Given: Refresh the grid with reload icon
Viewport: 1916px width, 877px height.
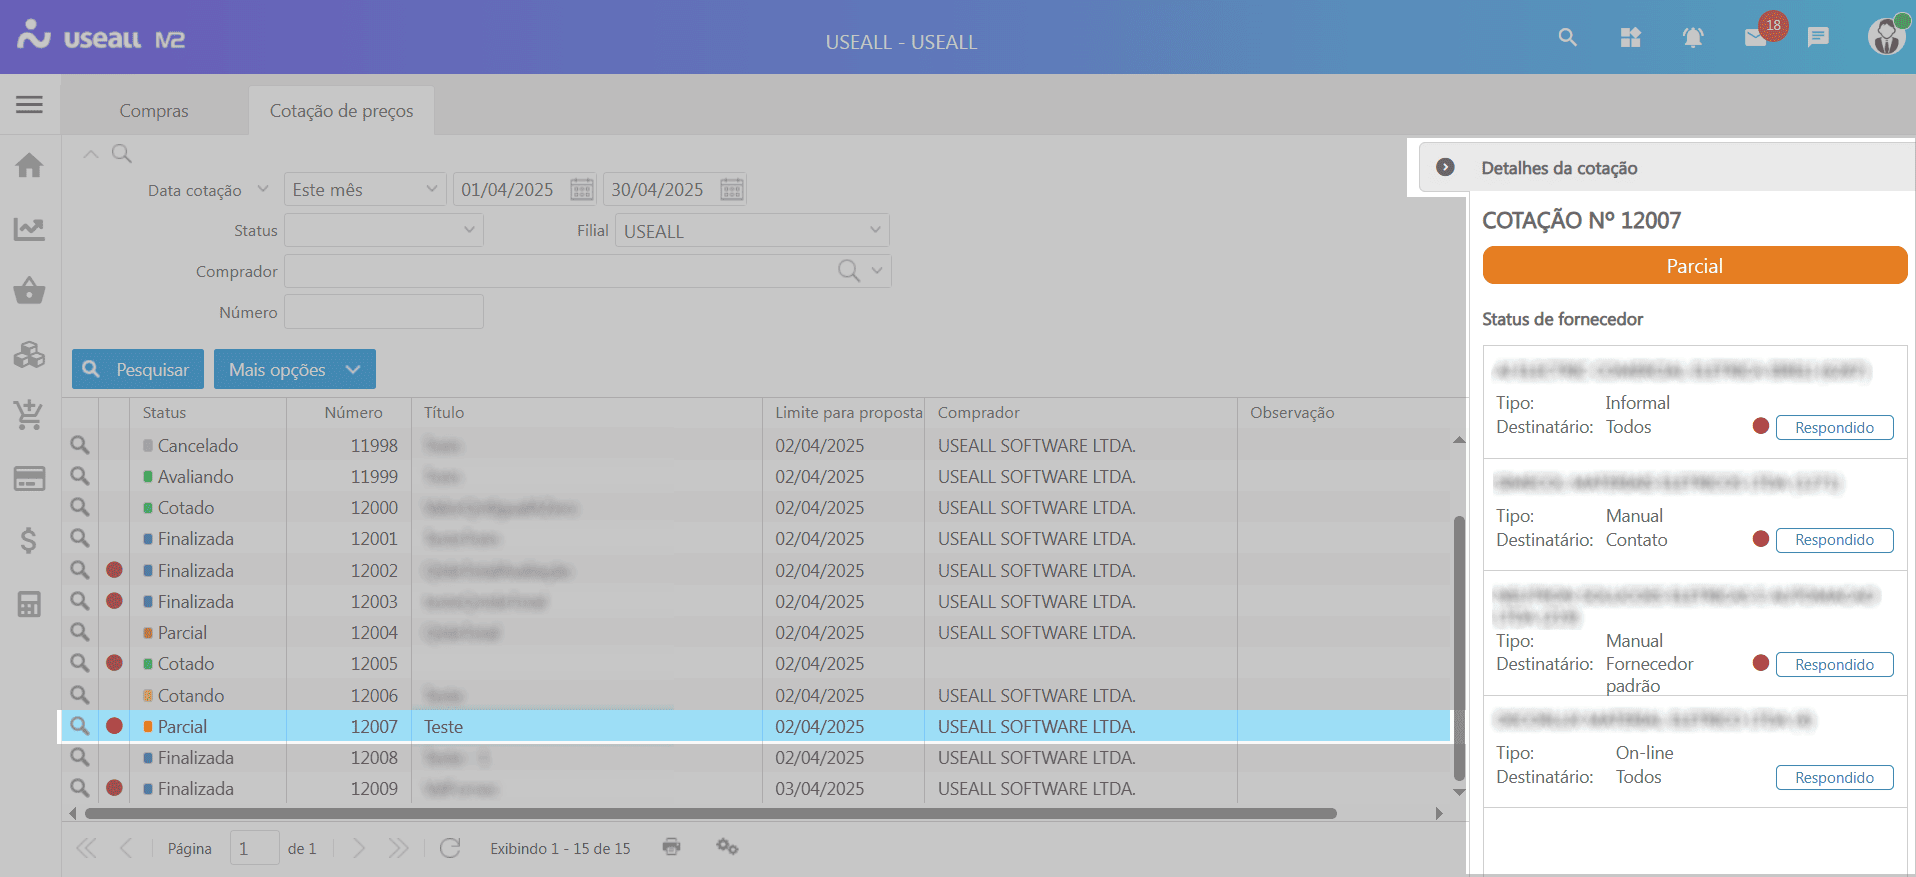Looking at the screenshot, I should click(450, 848).
